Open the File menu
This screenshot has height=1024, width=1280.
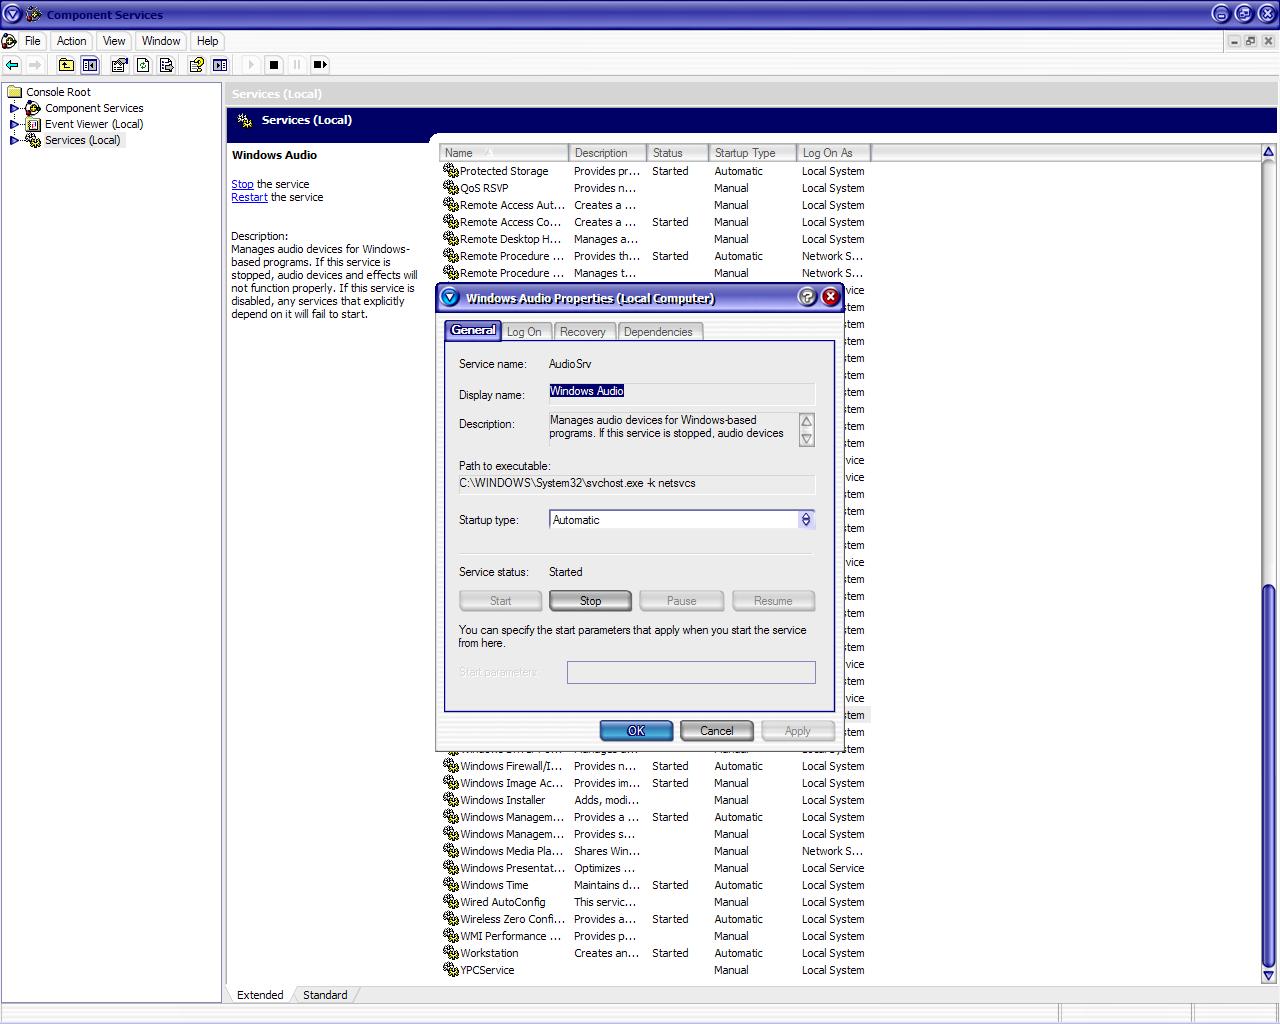click(33, 41)
